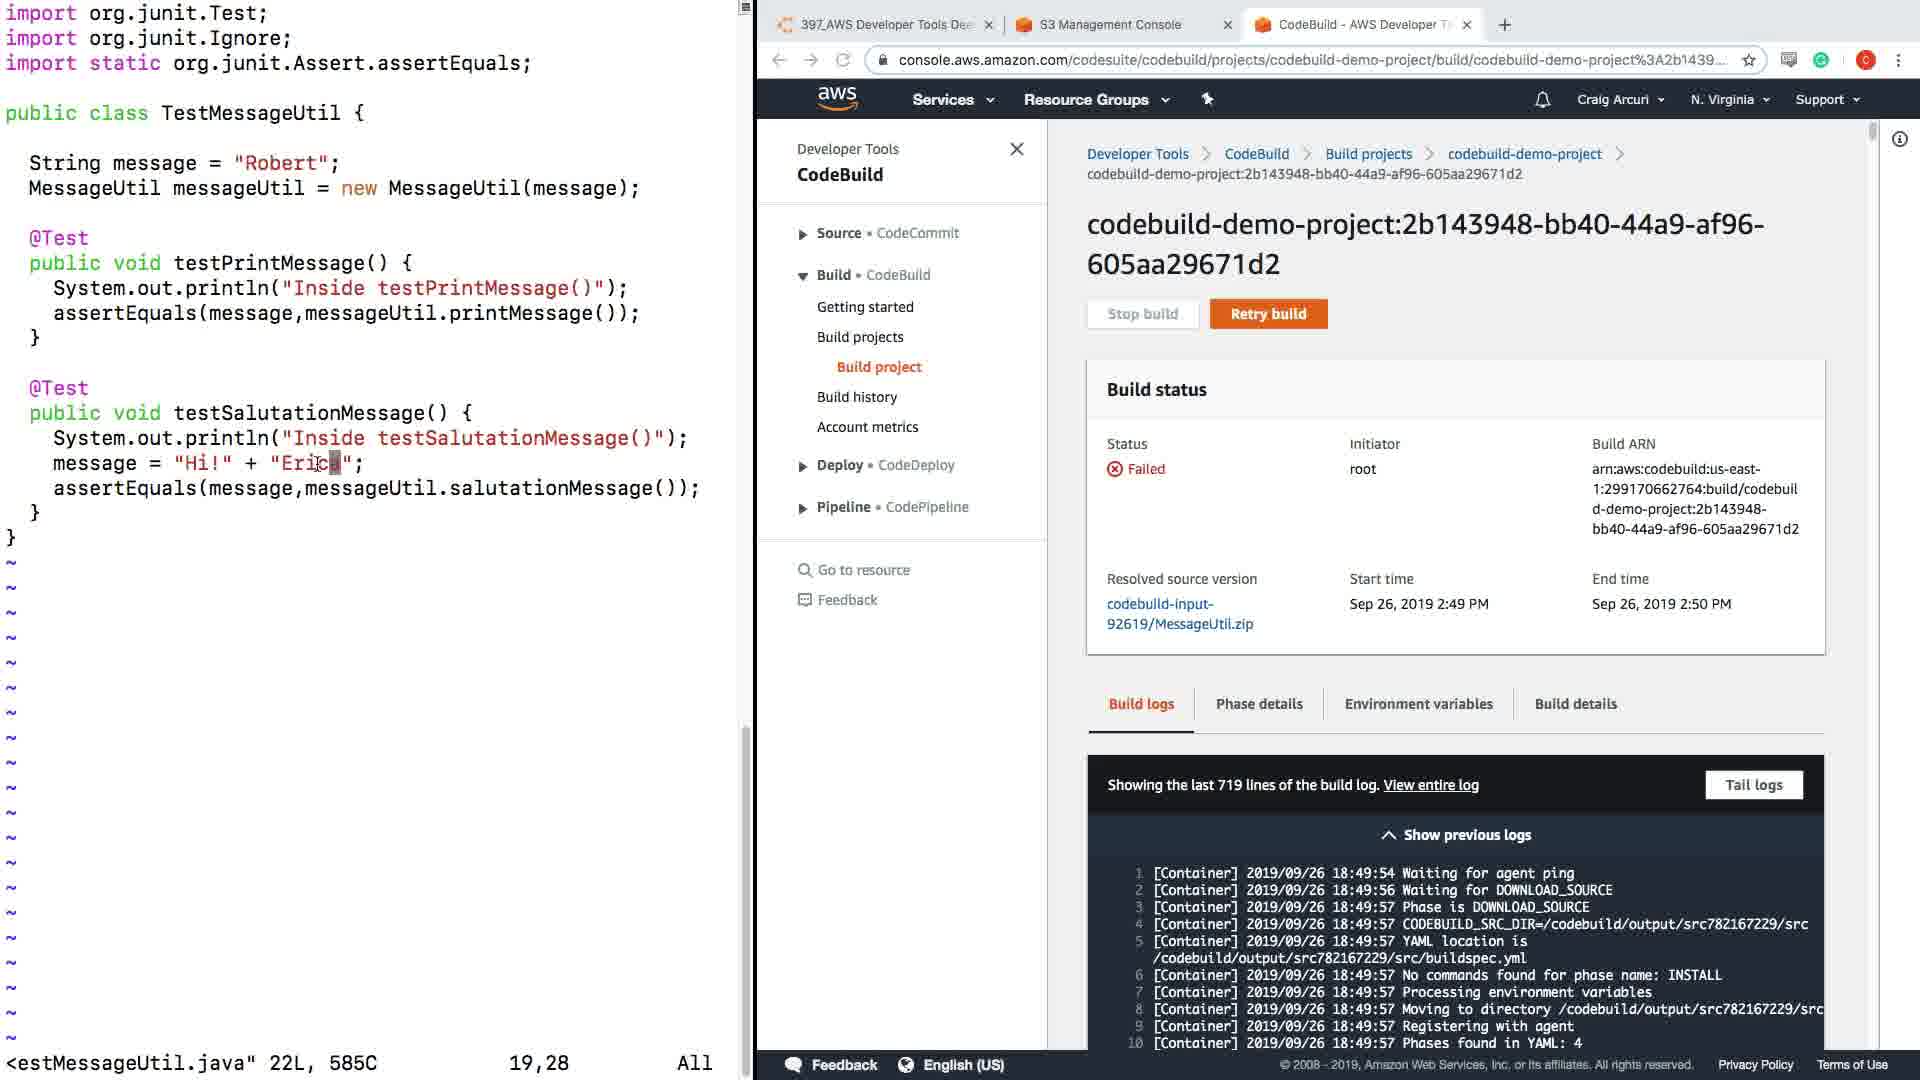Expand the Source CodeCommit section
Viewport: 1920px width, 1080px height.
(802, 234)
